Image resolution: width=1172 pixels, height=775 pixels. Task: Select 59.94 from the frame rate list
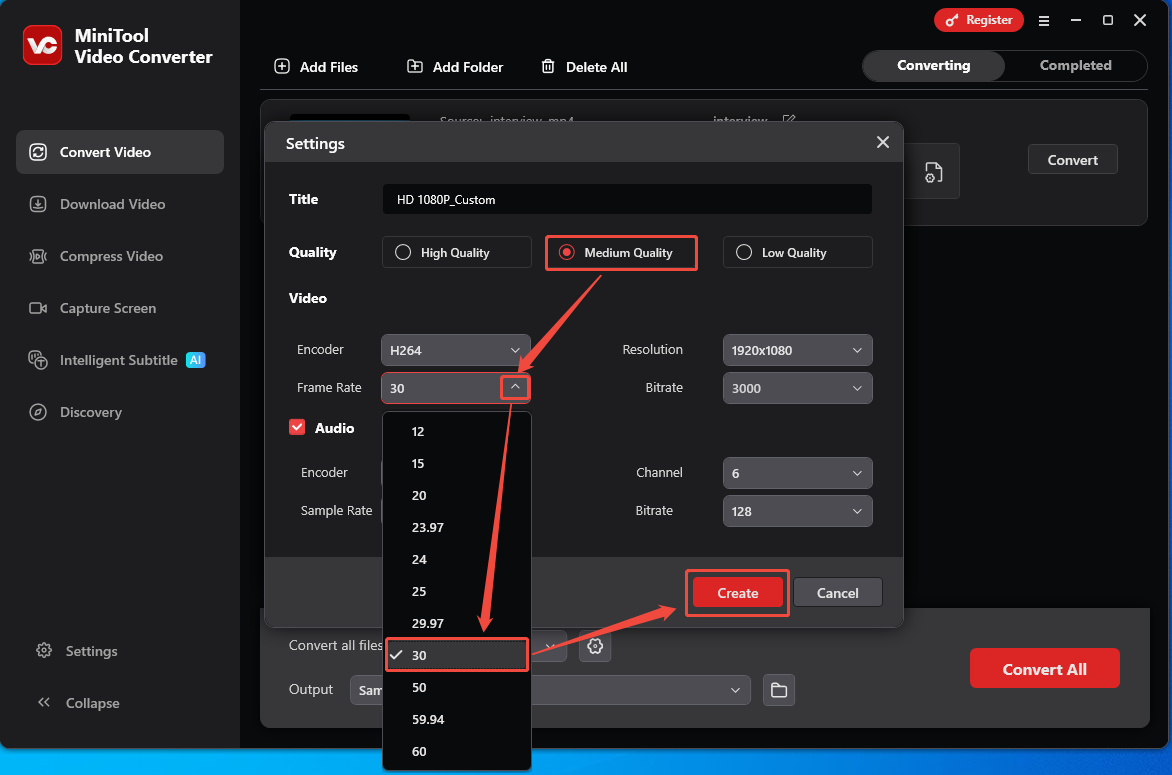tap(430, 719)
